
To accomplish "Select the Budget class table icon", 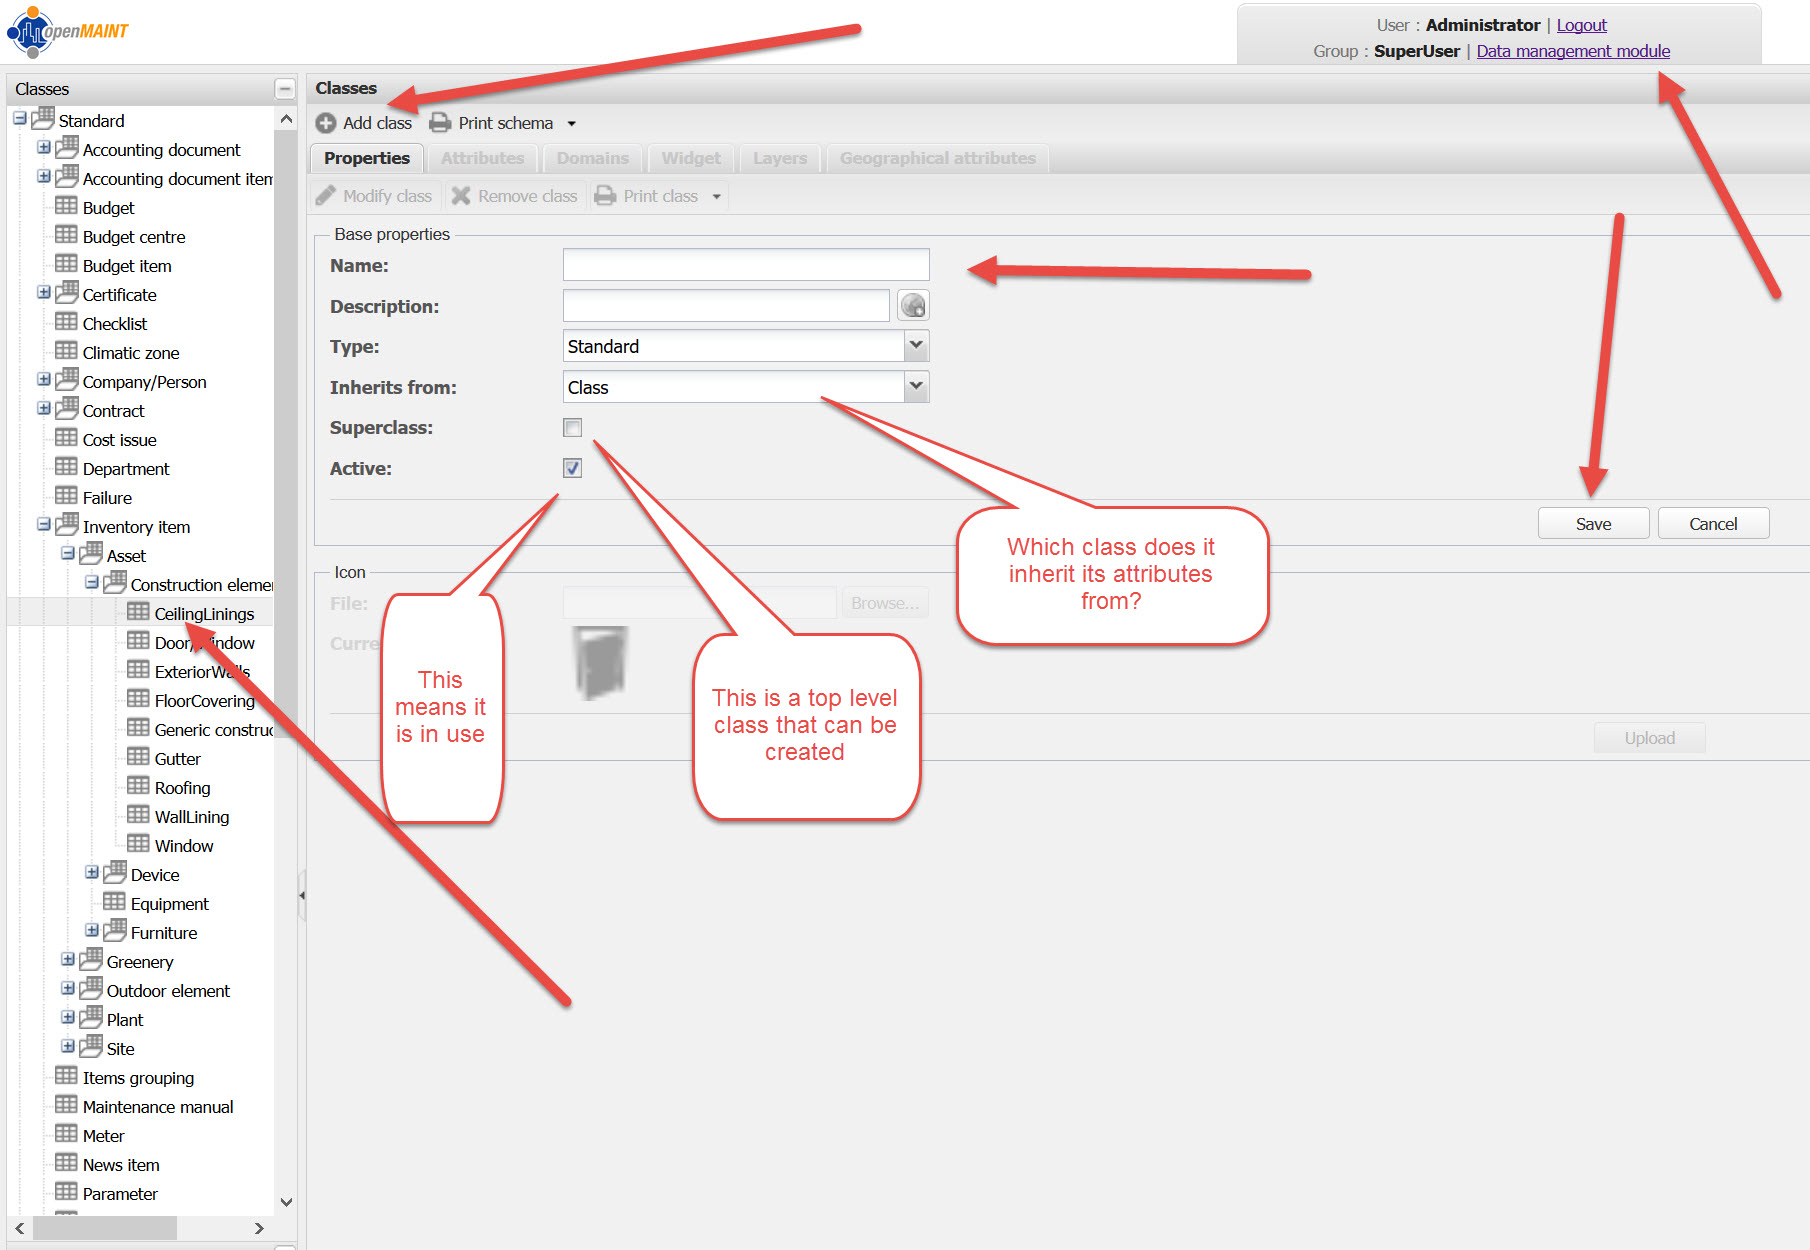I will pyautogui.click(x=66, y=207).
